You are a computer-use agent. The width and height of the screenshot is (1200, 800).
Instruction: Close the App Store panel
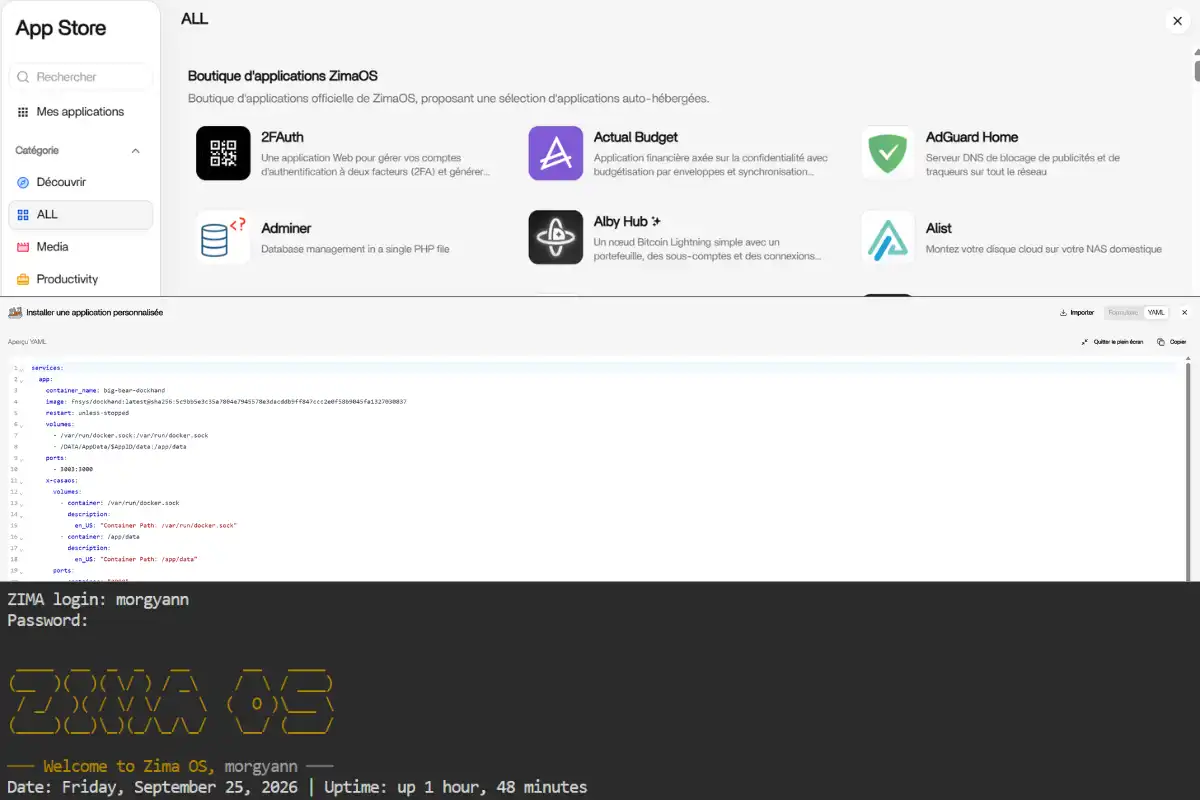pos(1177,21)
